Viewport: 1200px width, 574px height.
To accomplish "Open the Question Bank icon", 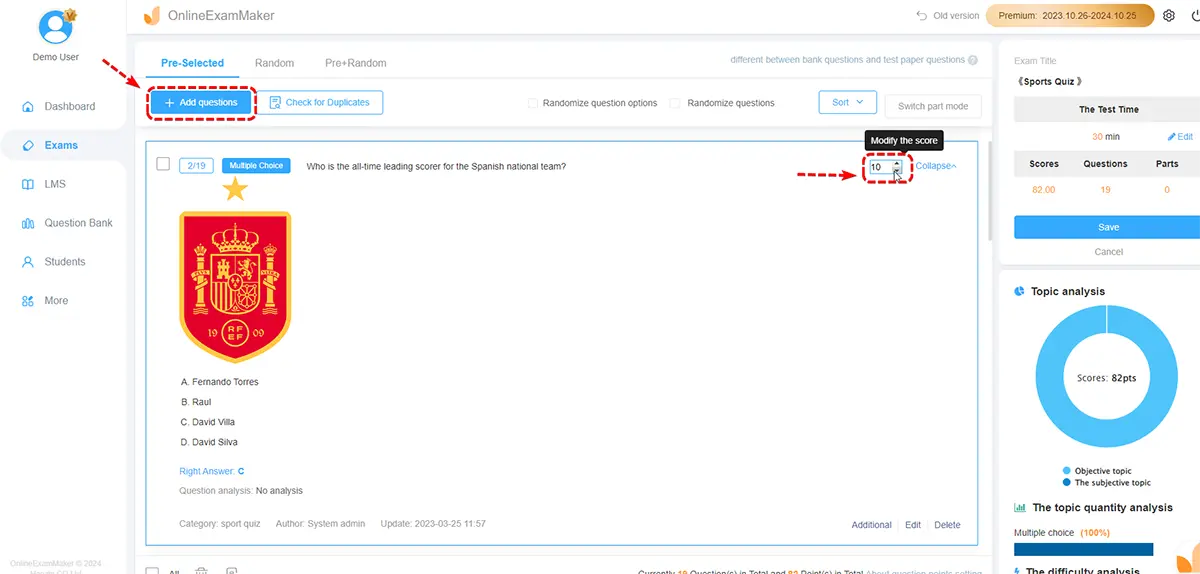I will (28, 224).
